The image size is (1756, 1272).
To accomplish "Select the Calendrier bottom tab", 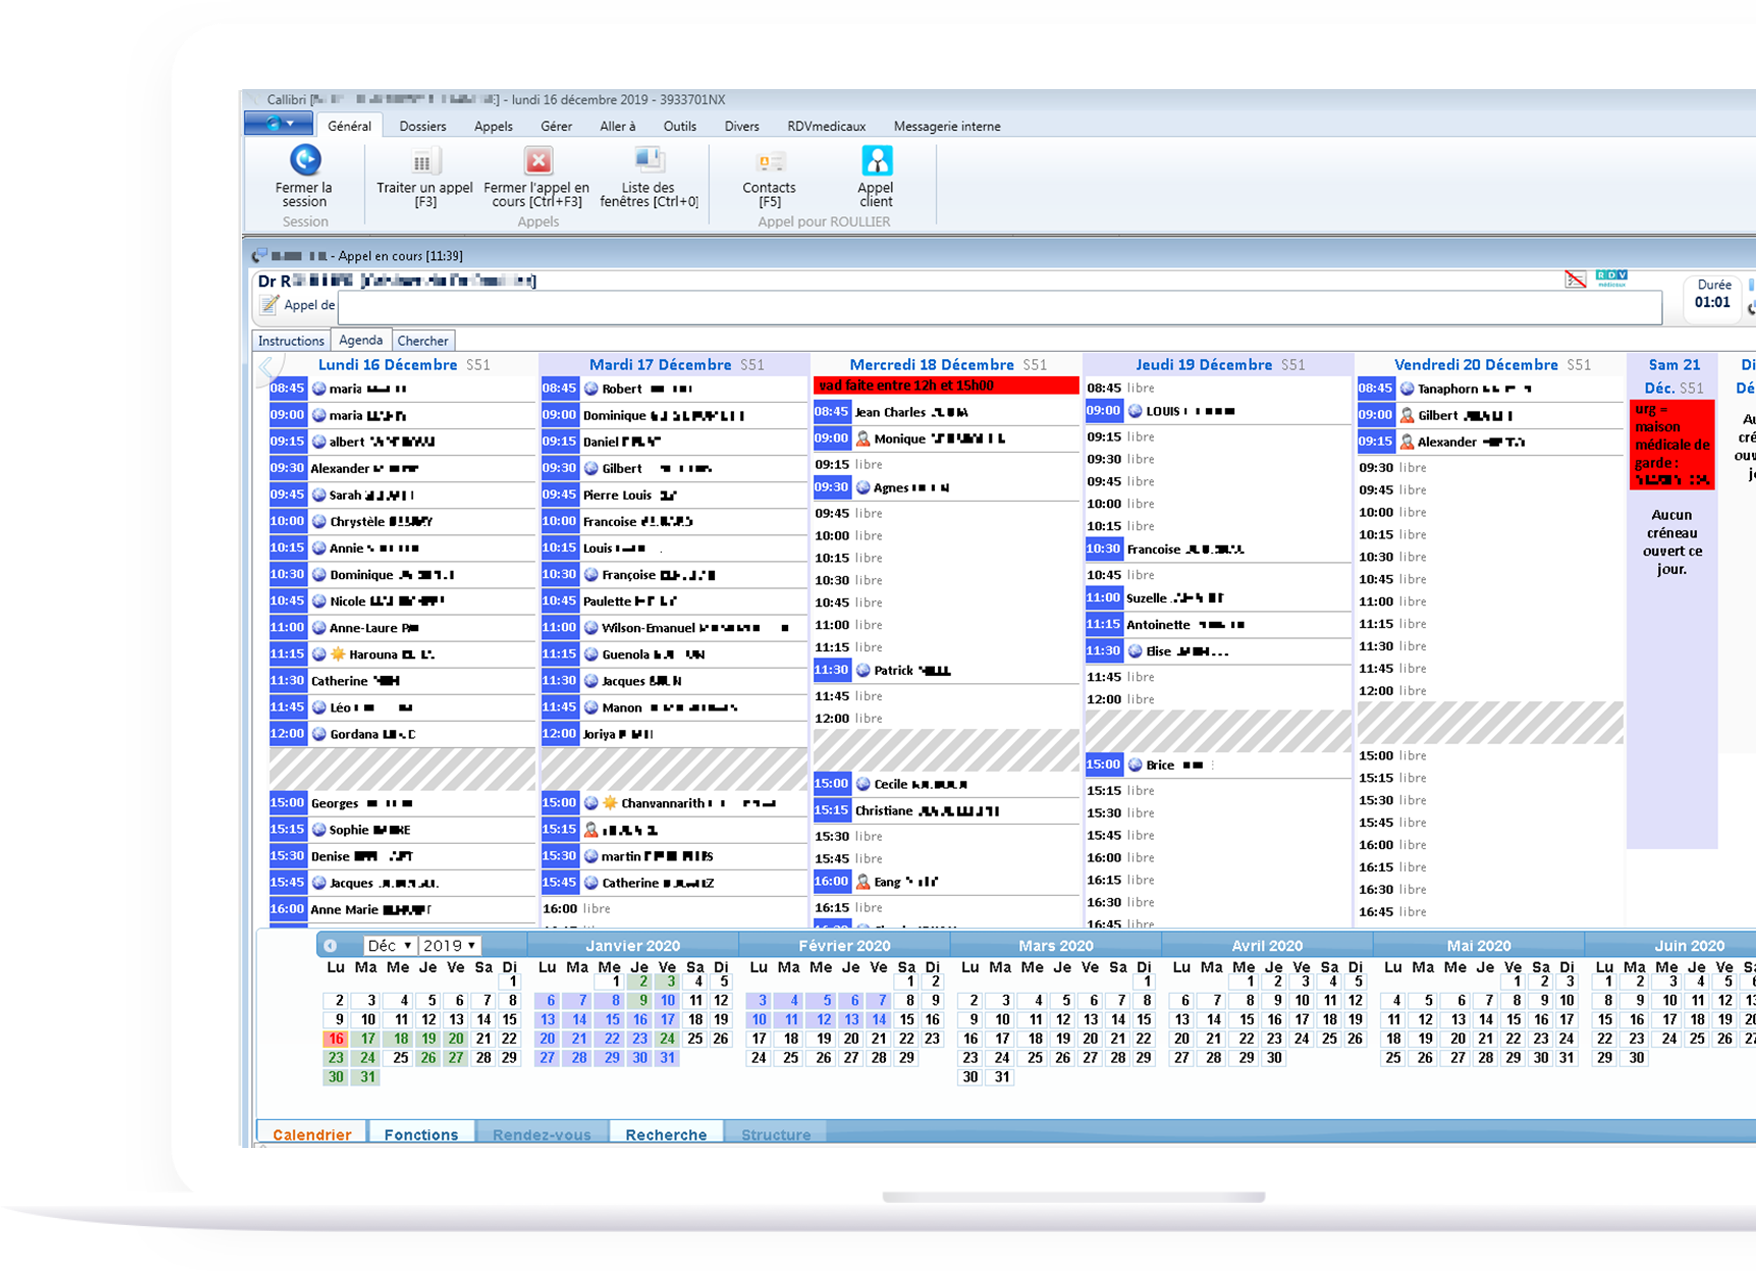I will pos(312,1134).
